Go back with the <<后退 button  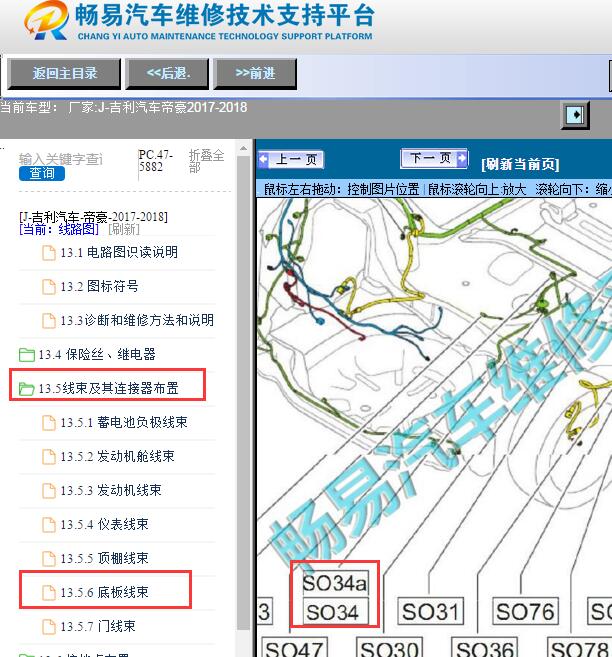tap(168, 74)
